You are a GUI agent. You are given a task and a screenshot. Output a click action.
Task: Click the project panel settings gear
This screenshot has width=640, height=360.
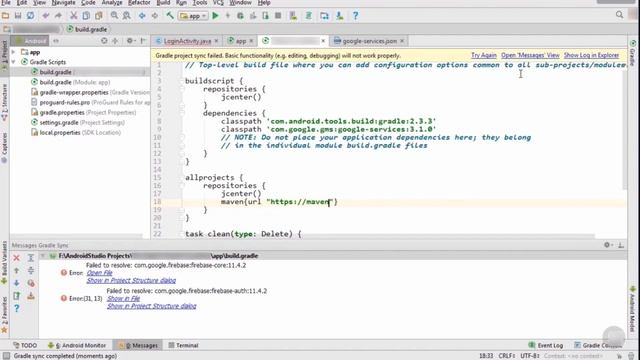(130, 41)
